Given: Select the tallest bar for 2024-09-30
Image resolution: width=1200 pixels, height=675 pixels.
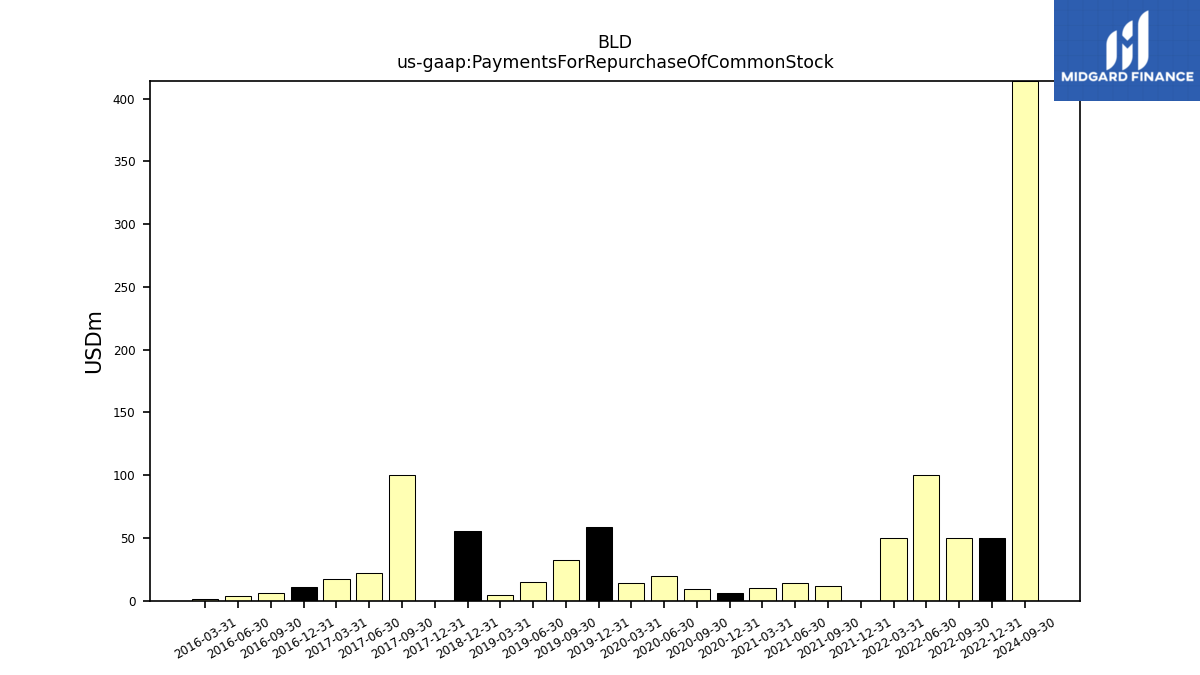Looking at the screenshot, I should (x=1025, y=341).
